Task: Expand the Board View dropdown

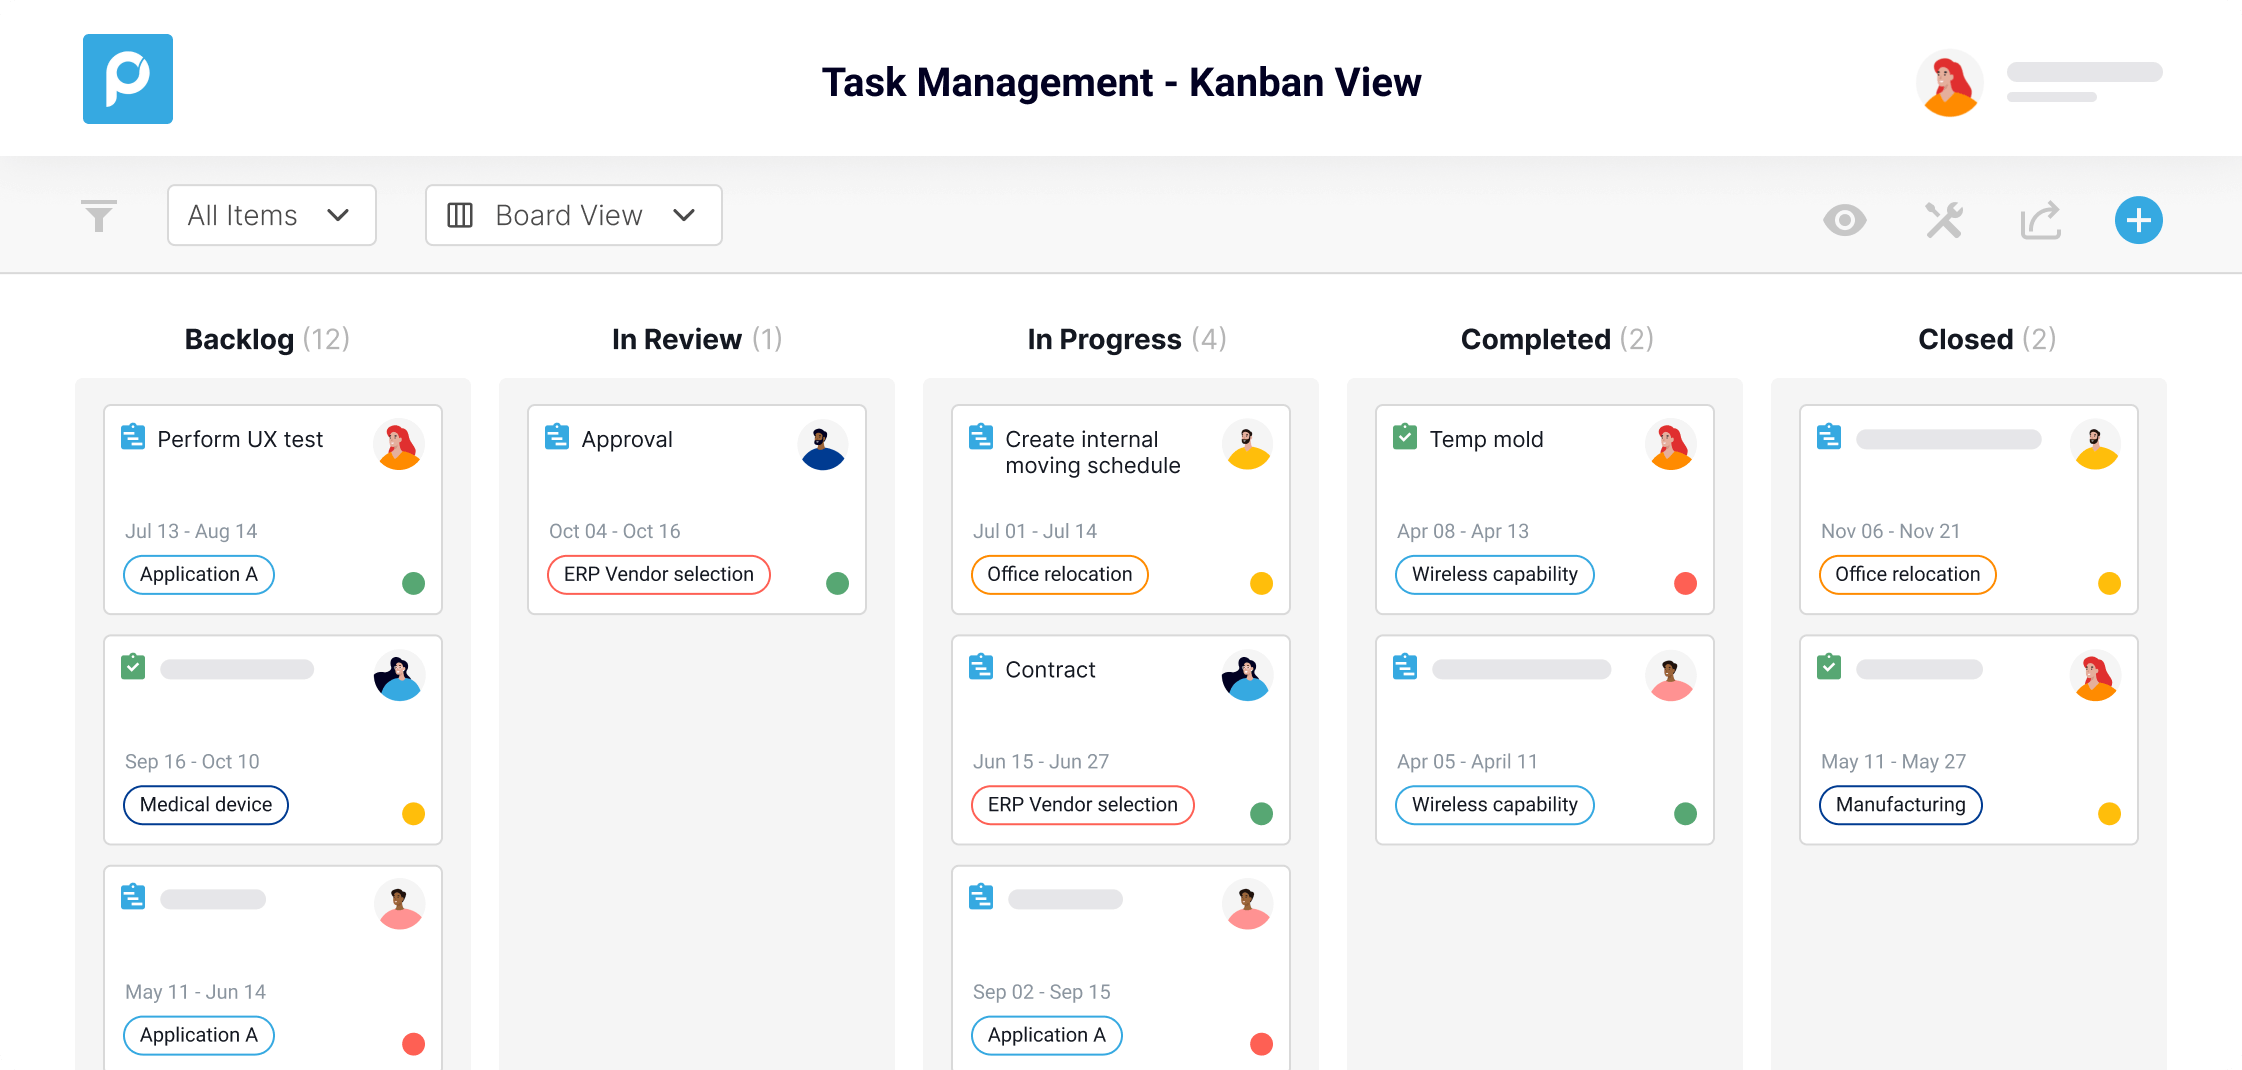Action: [574, 215]
